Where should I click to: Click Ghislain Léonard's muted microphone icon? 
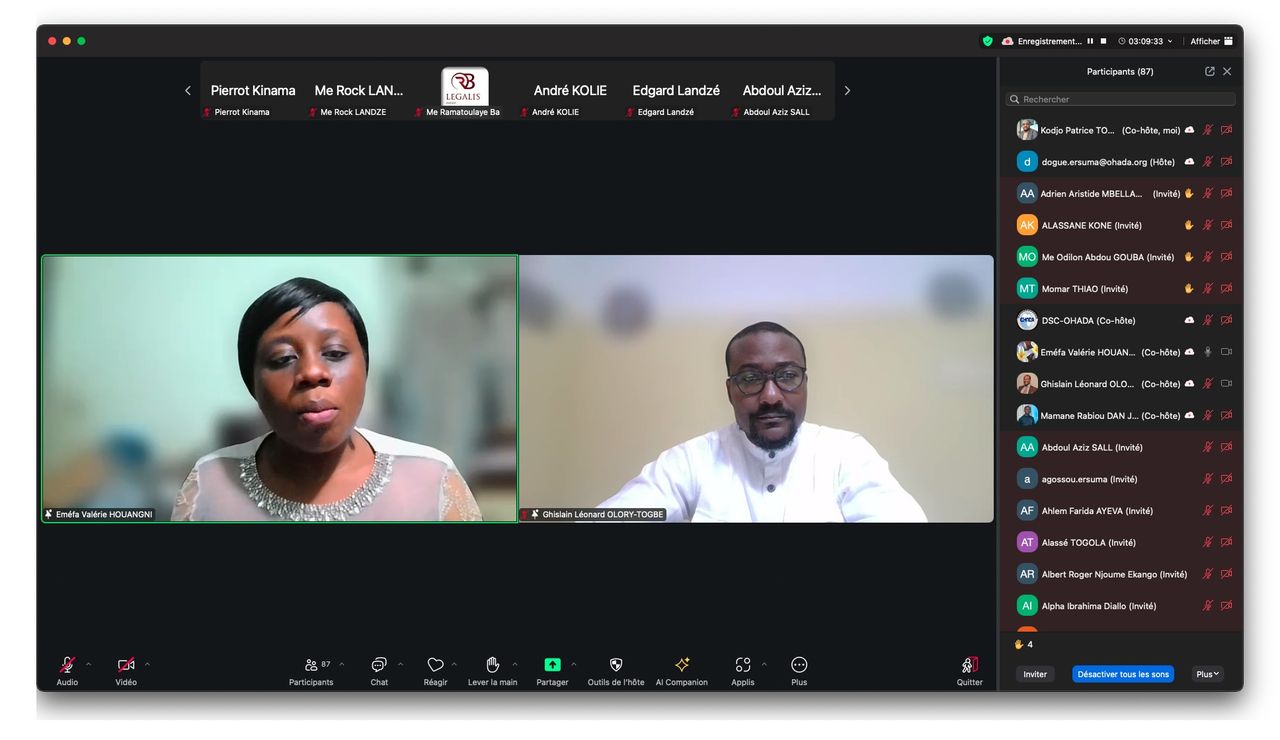(1208, 384)
